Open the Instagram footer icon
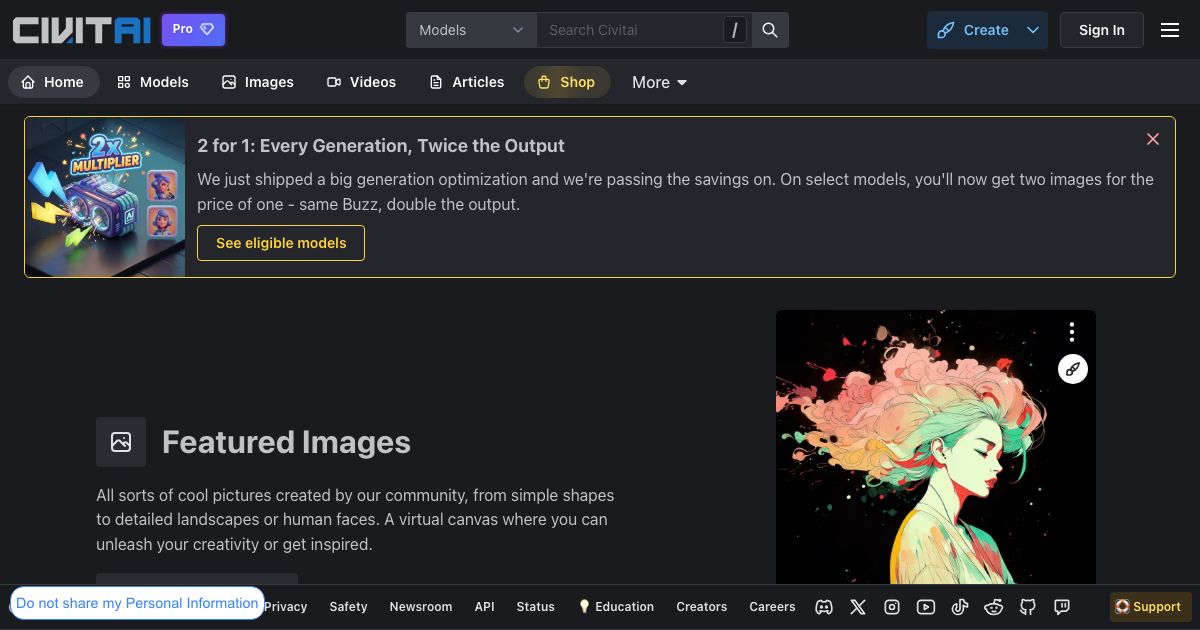This screenshot has height=630, width=1200. (x=892, y=607)
